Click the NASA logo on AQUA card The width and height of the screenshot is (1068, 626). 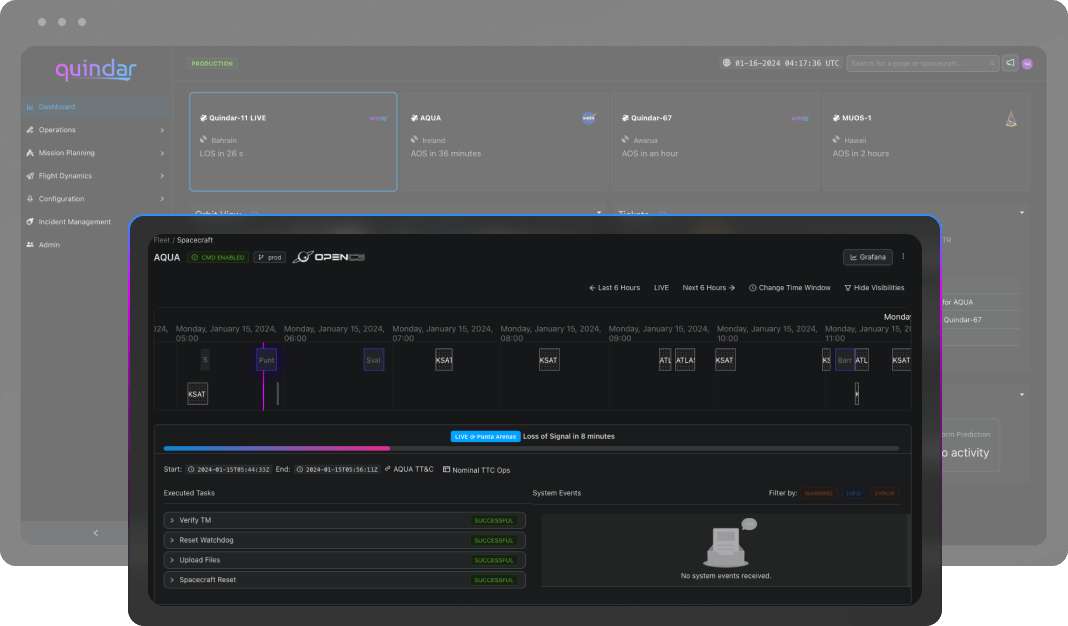click(589, 118)
